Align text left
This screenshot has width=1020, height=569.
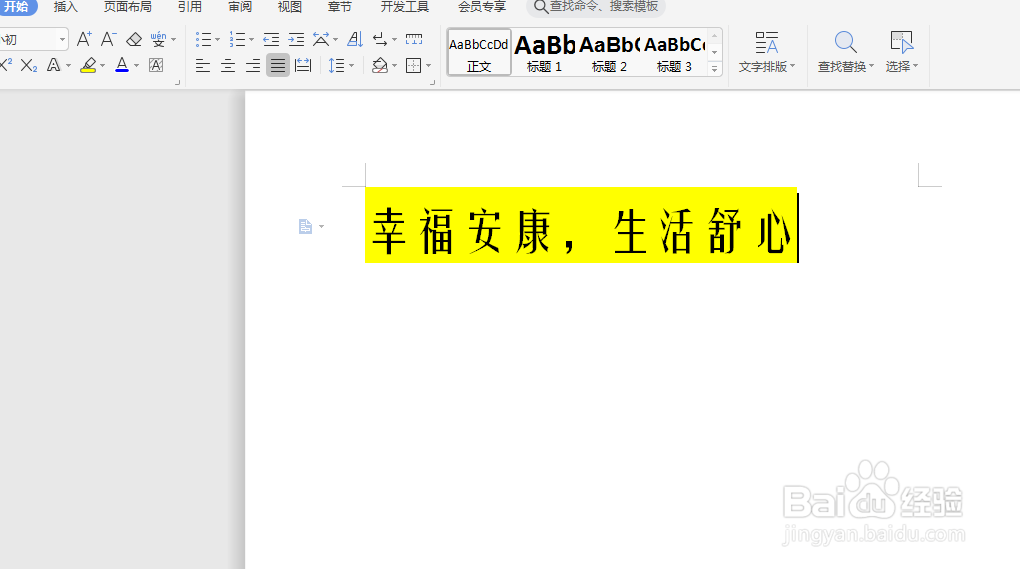click(203, 66)
